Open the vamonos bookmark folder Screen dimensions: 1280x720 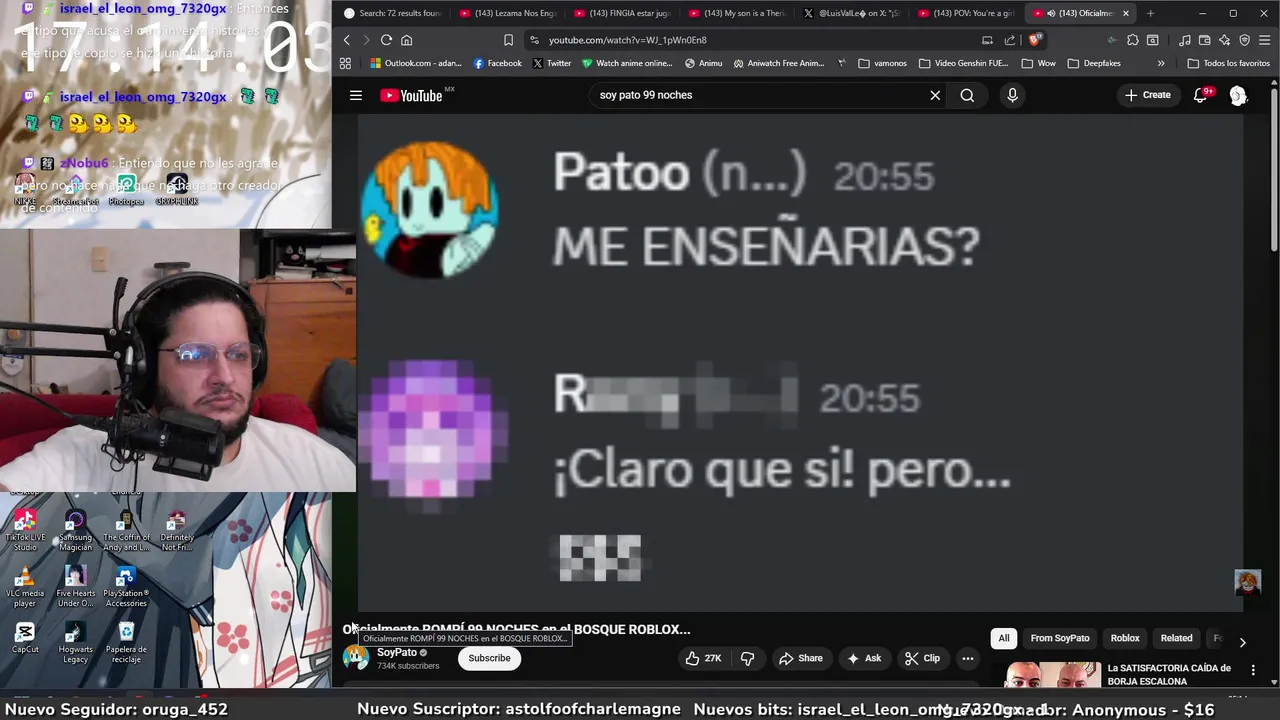(882, 63)
